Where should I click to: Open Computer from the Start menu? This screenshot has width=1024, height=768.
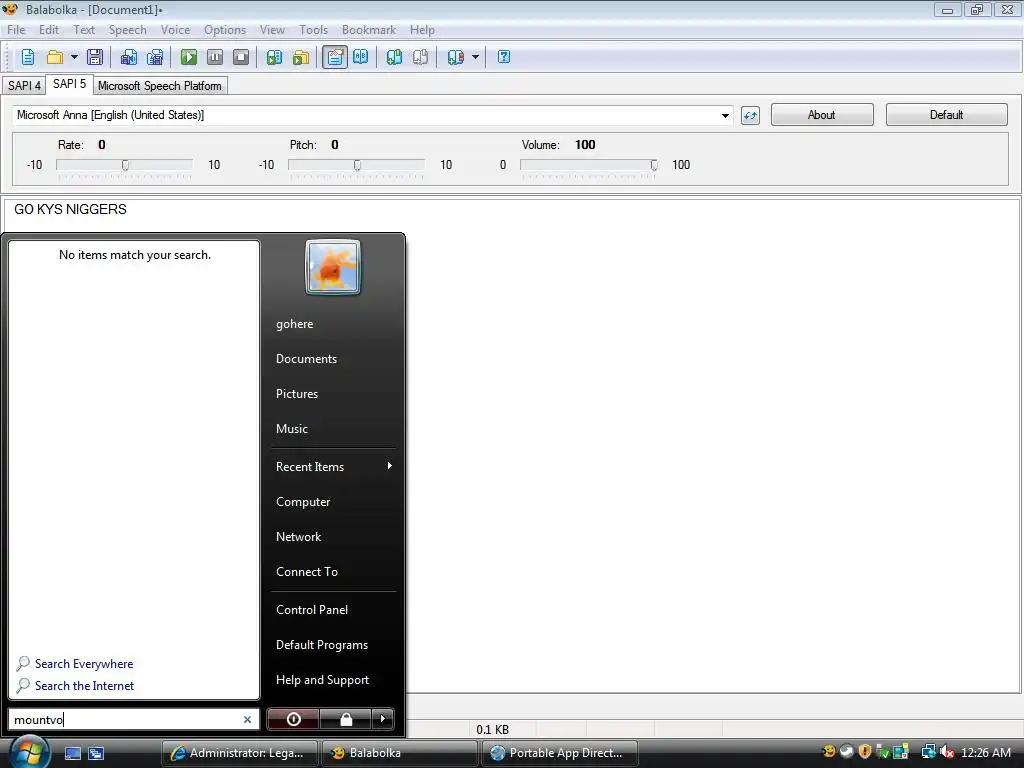click(x=303, y=502)
